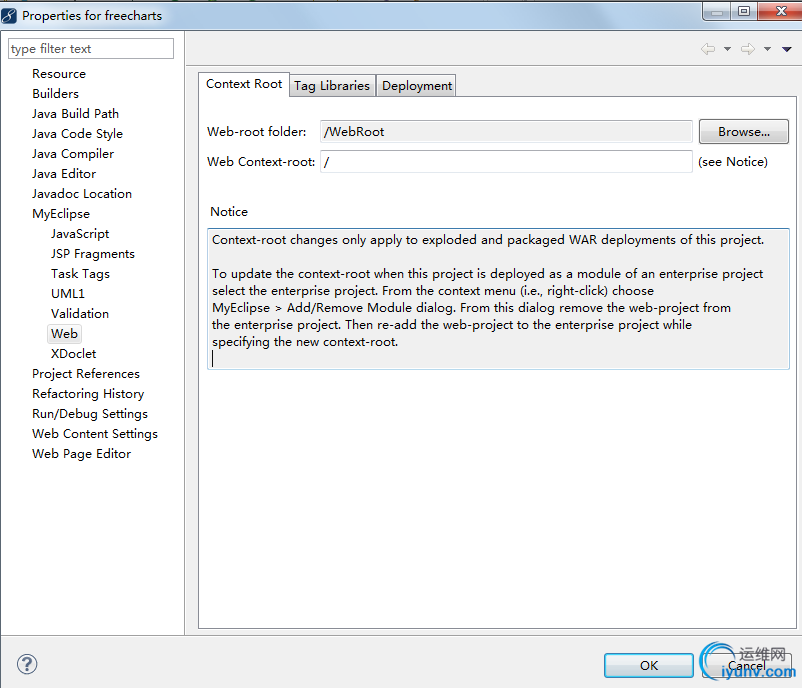The image size is (802, 688).
Task: Select Refactoring History entry
Action: click(x=88, y=393)
